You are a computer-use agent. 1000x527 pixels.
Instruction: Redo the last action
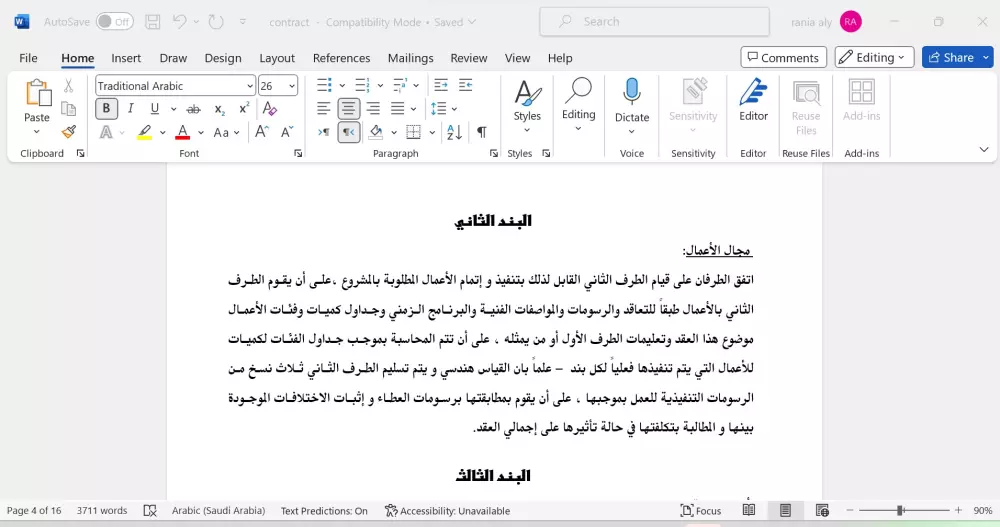(216, 22)
